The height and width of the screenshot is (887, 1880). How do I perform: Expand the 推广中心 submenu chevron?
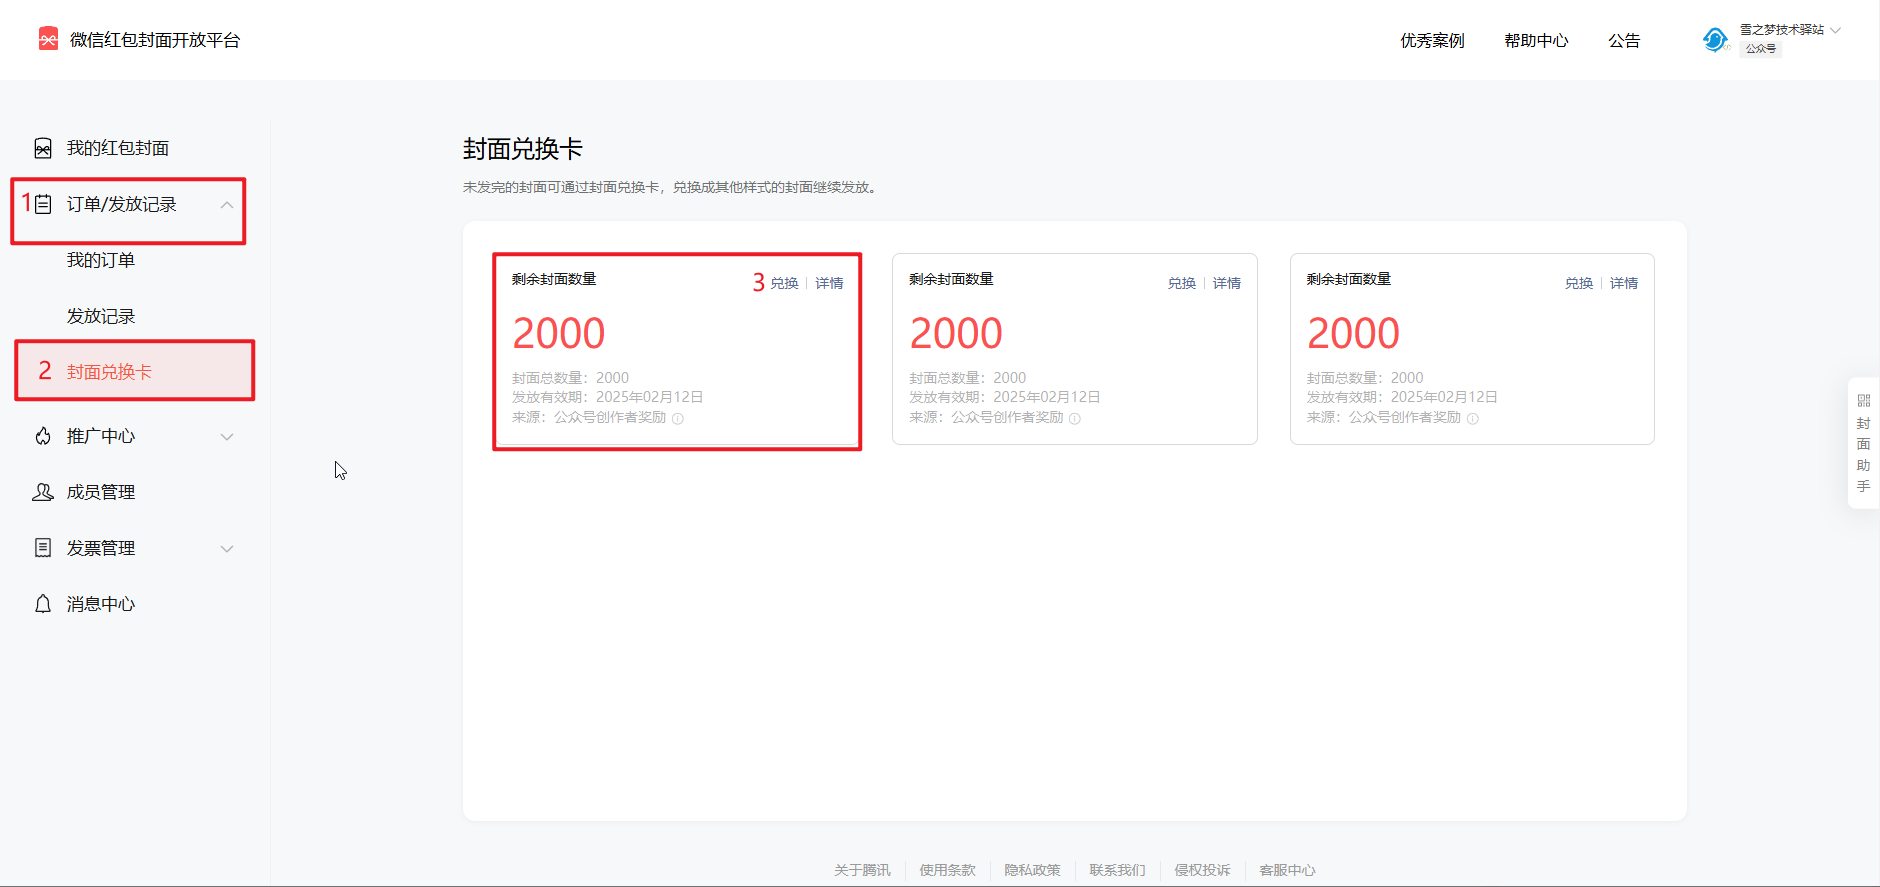[227, 437]
